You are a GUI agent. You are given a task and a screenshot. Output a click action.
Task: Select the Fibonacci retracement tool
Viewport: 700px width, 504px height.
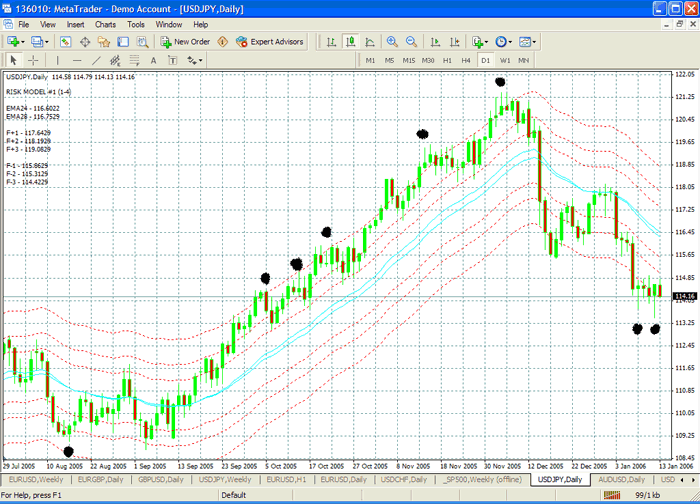[x=131, y=60]
